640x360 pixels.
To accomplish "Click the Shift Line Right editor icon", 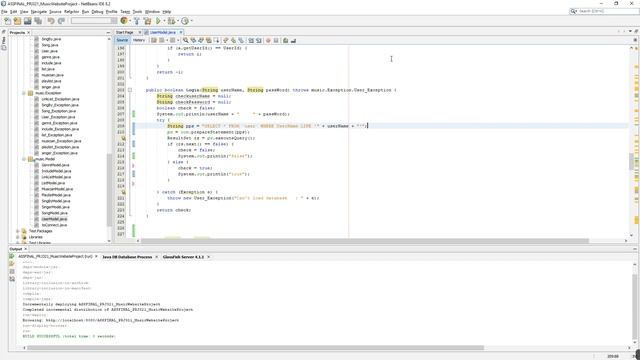I will [259, 40].
